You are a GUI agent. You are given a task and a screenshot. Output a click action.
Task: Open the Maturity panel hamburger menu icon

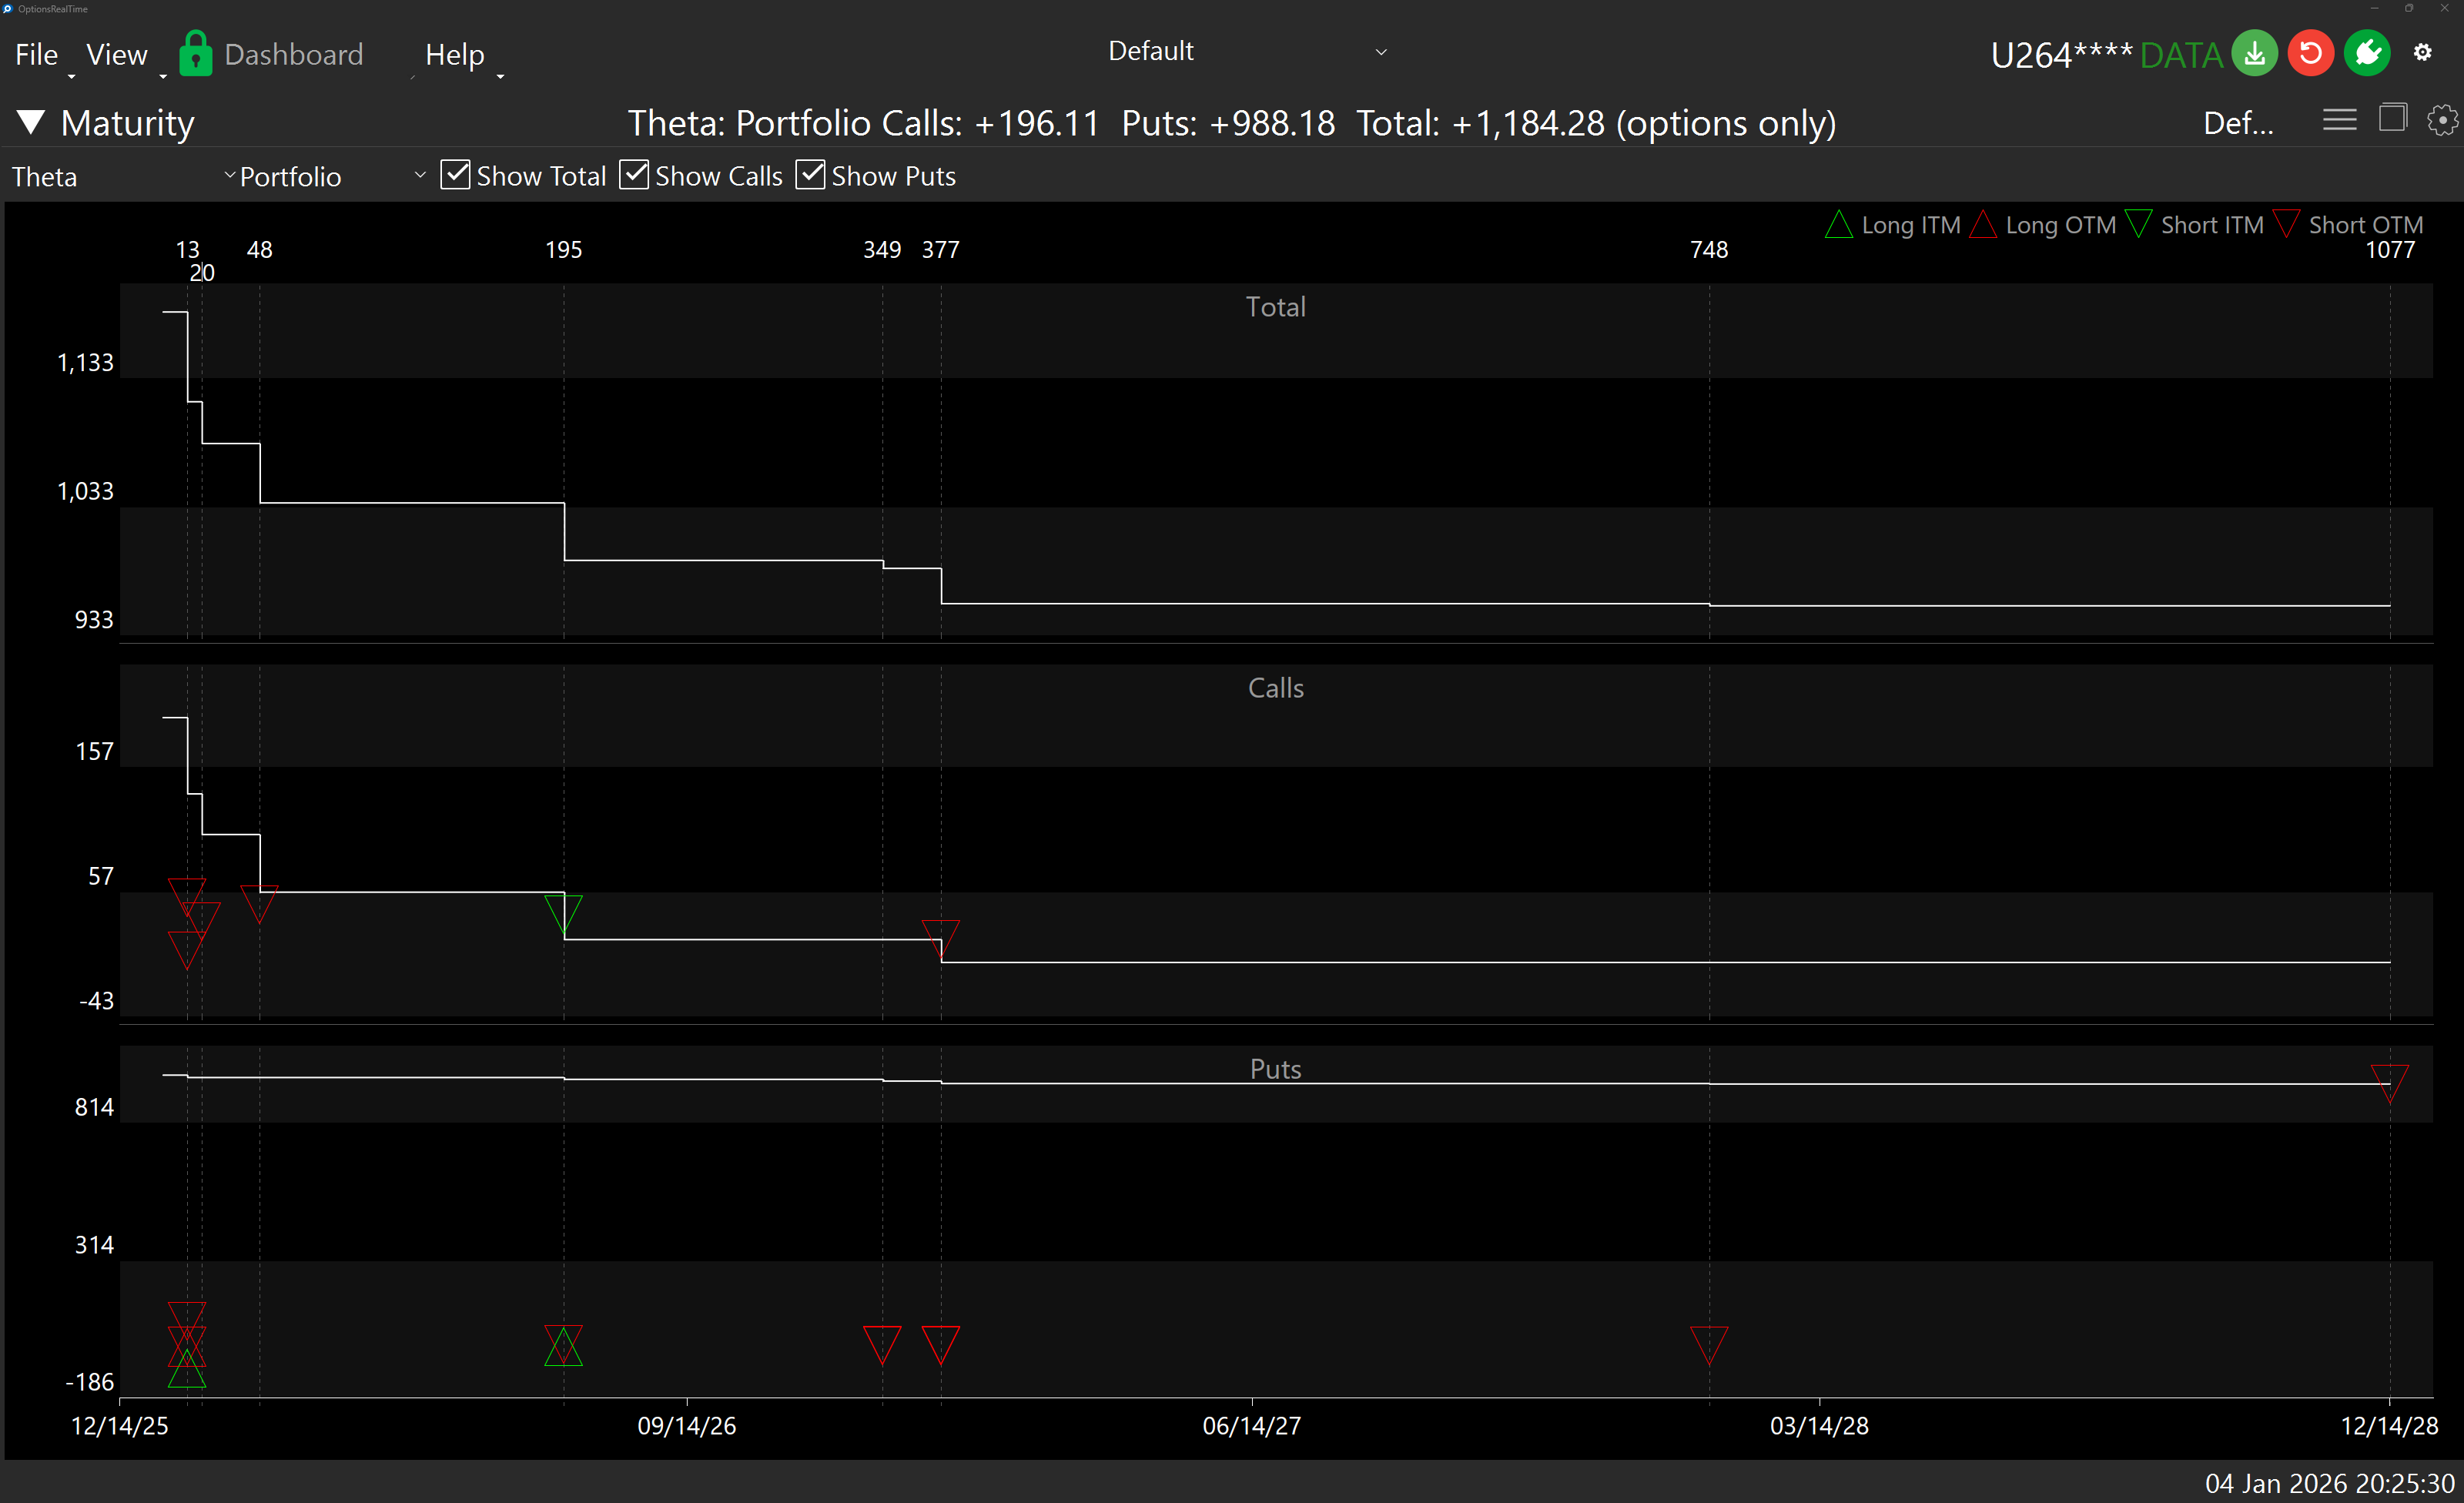tap(2339, 121)
